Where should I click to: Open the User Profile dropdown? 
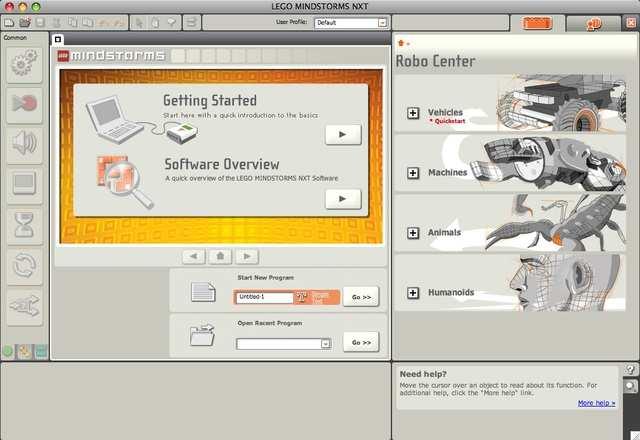tap(382, 23)
